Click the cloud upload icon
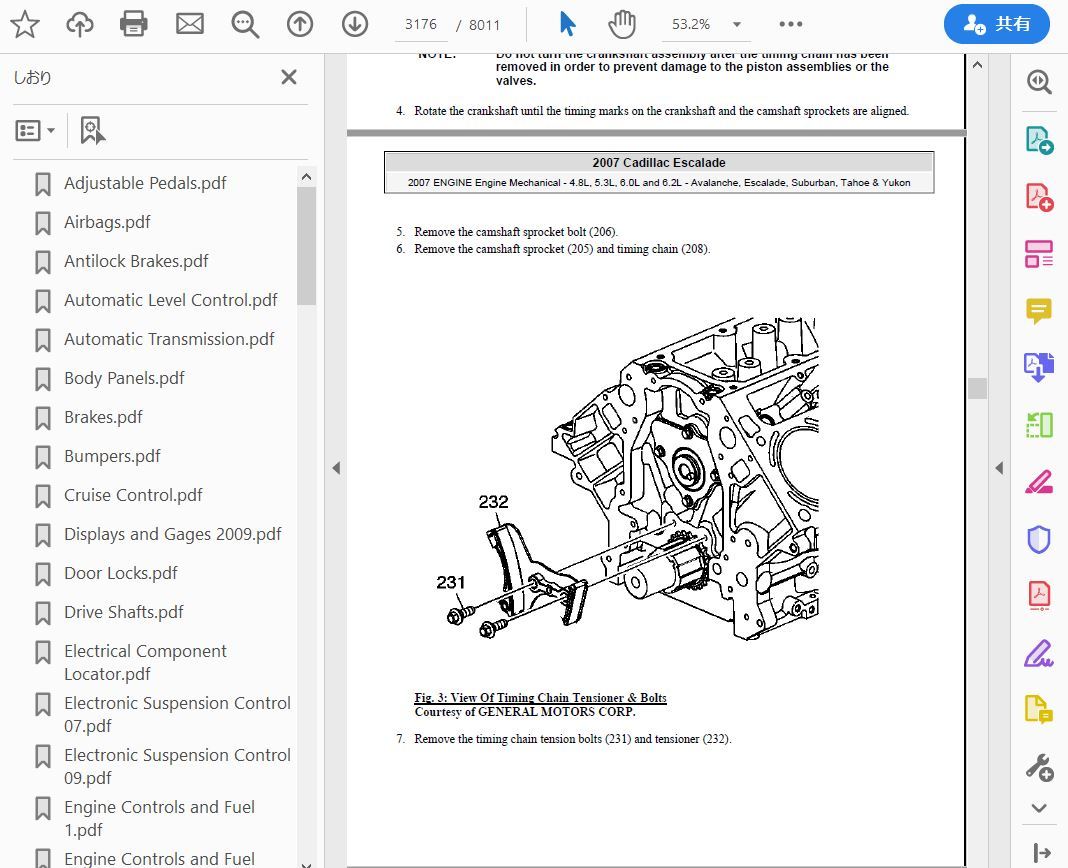The image size is (1068, 868). pyautogui.click(x=80, y=25)
